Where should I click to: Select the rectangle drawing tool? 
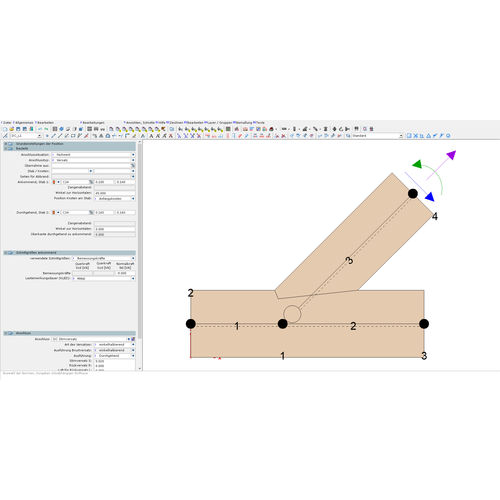(x=73, y=136)
